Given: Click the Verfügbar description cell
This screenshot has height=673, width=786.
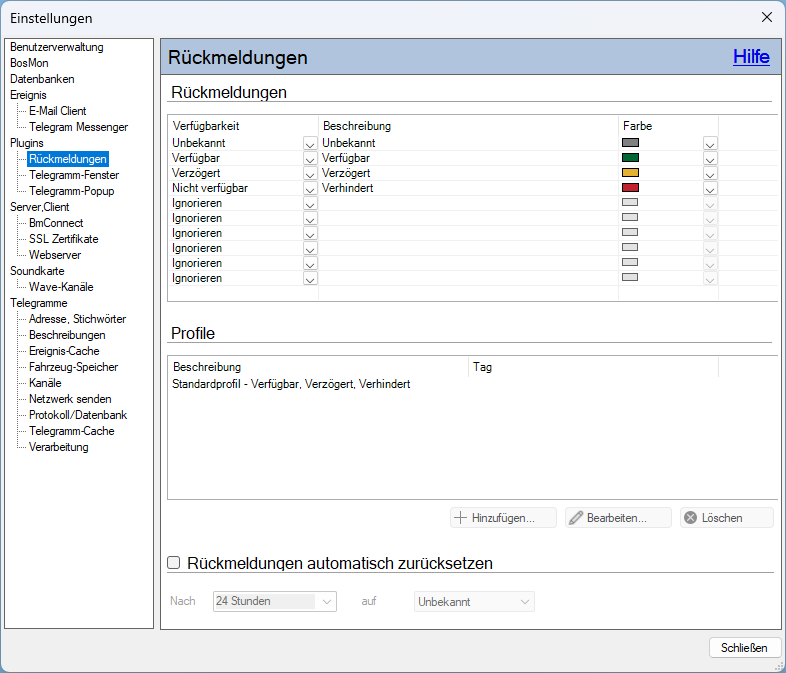Looking at the screenshot, I should pyautogui.click(x=469, y=158).
